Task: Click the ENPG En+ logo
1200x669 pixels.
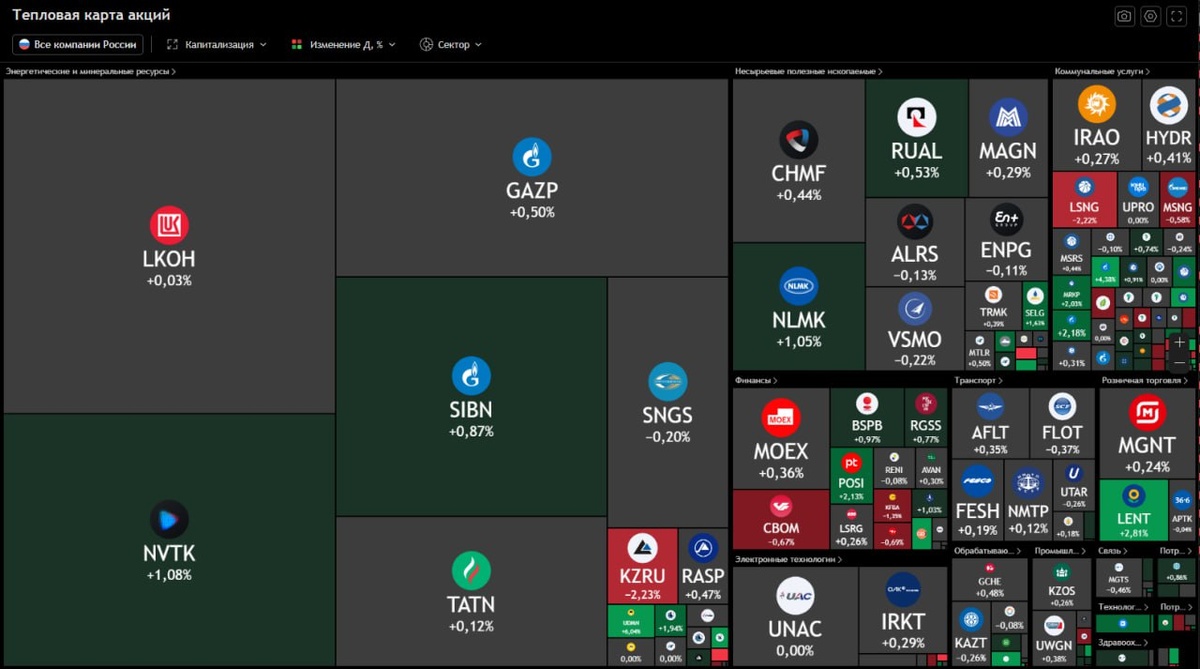Action: coord(1005,220)
